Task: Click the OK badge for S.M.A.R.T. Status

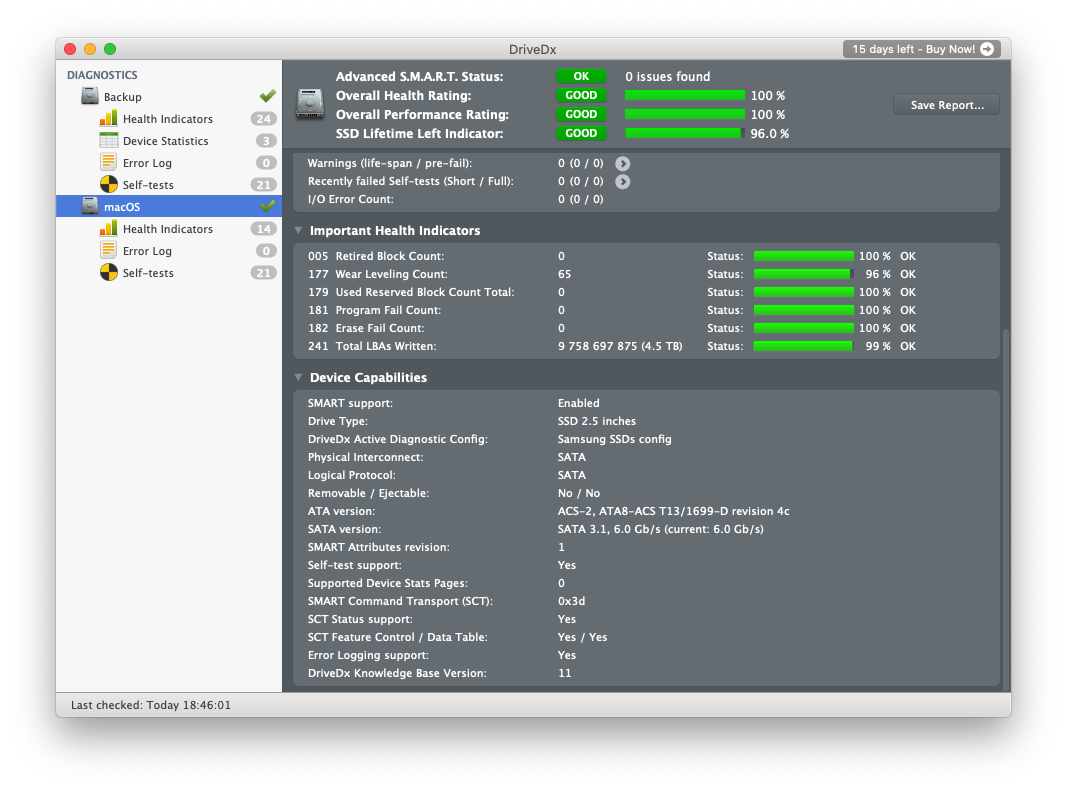Action: [x=581, y=76]
